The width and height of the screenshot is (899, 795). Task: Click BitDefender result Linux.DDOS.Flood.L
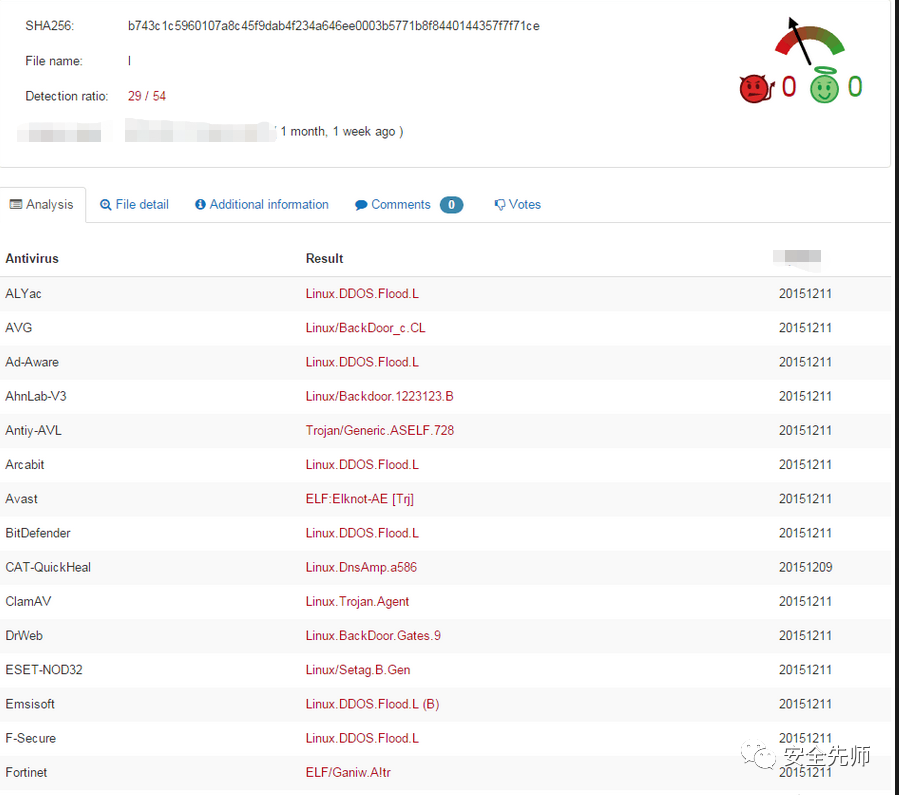(x=362, y=533)
